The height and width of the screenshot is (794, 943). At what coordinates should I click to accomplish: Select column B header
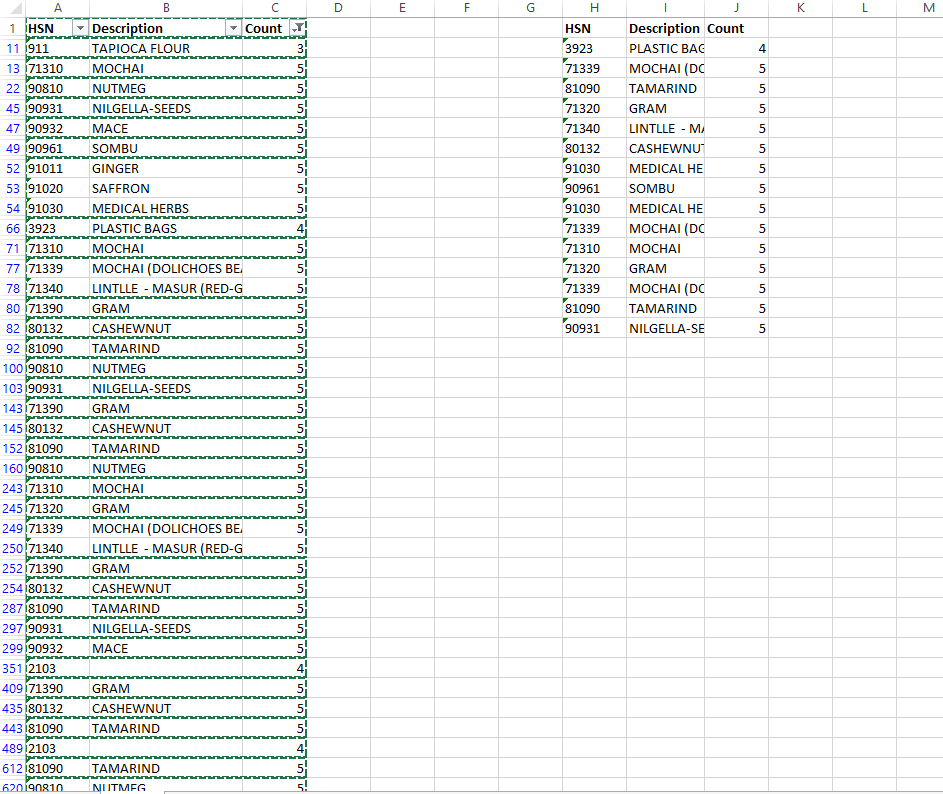[166, 8]
